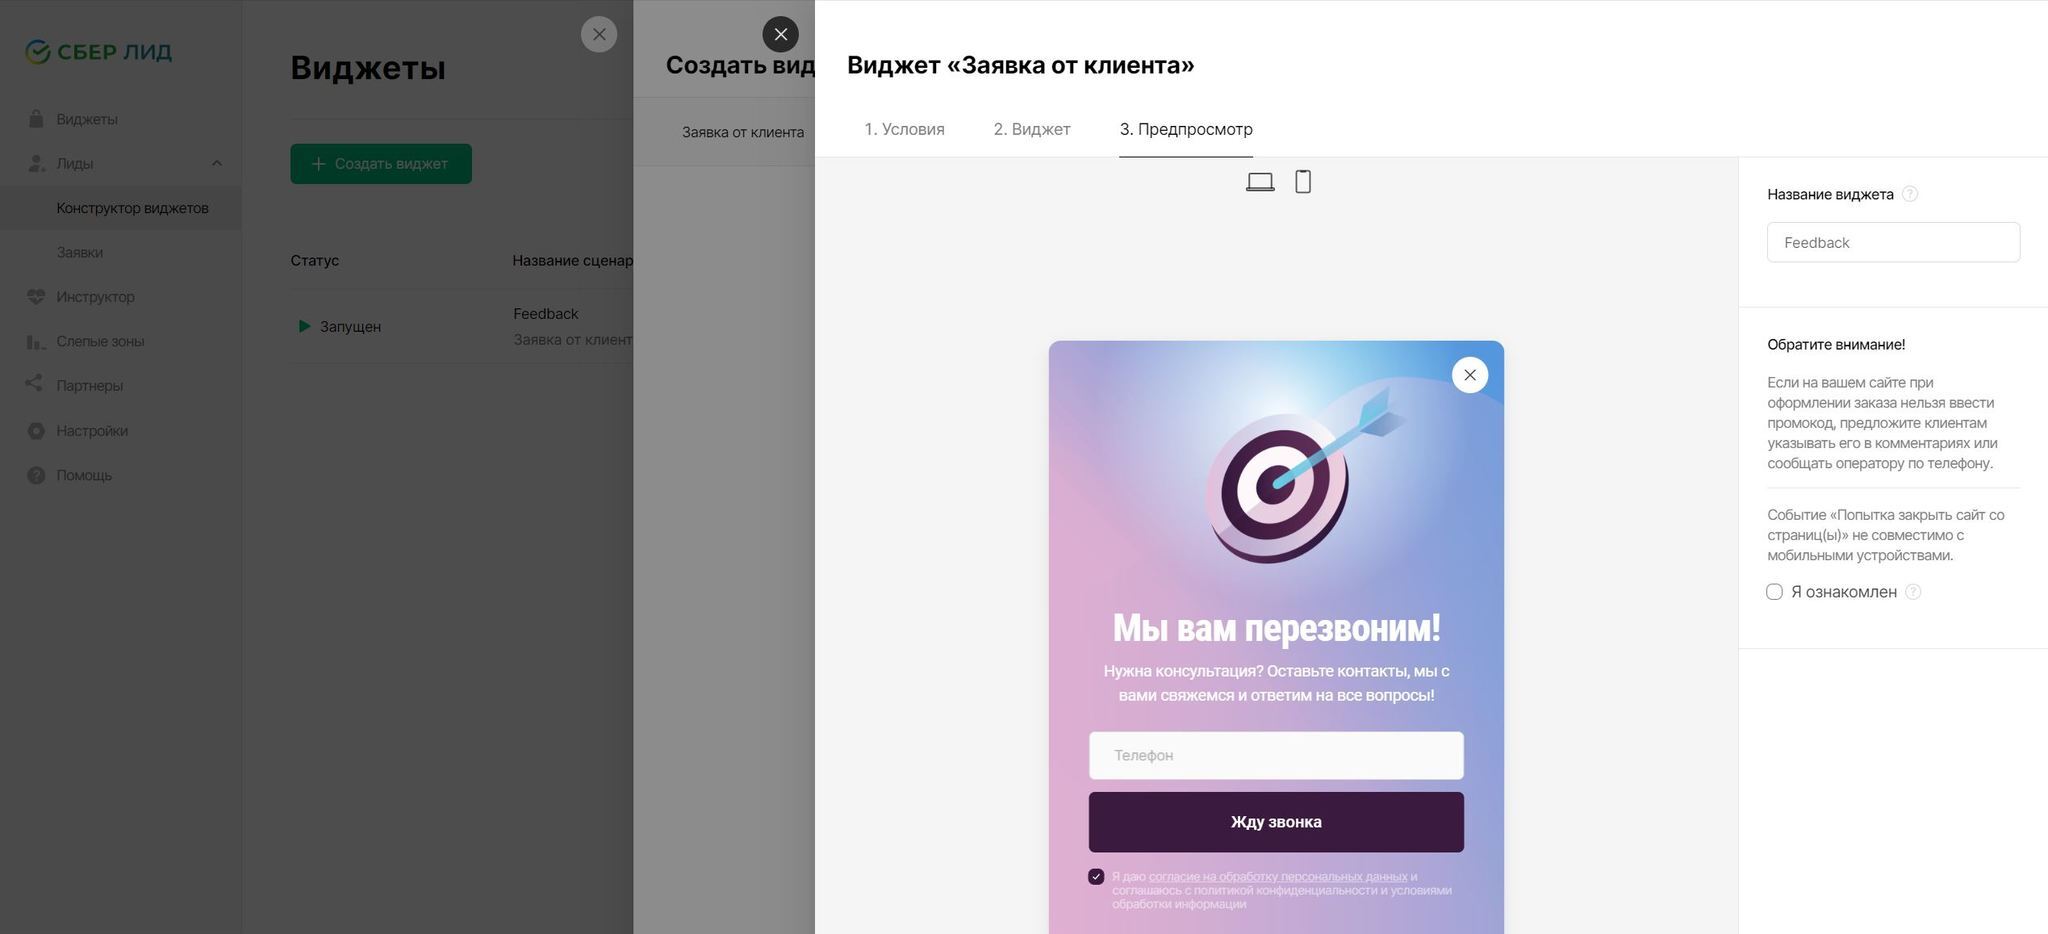Go to the 1. Условия tab
Viewport: 2048px width, 934px height.
904,129
